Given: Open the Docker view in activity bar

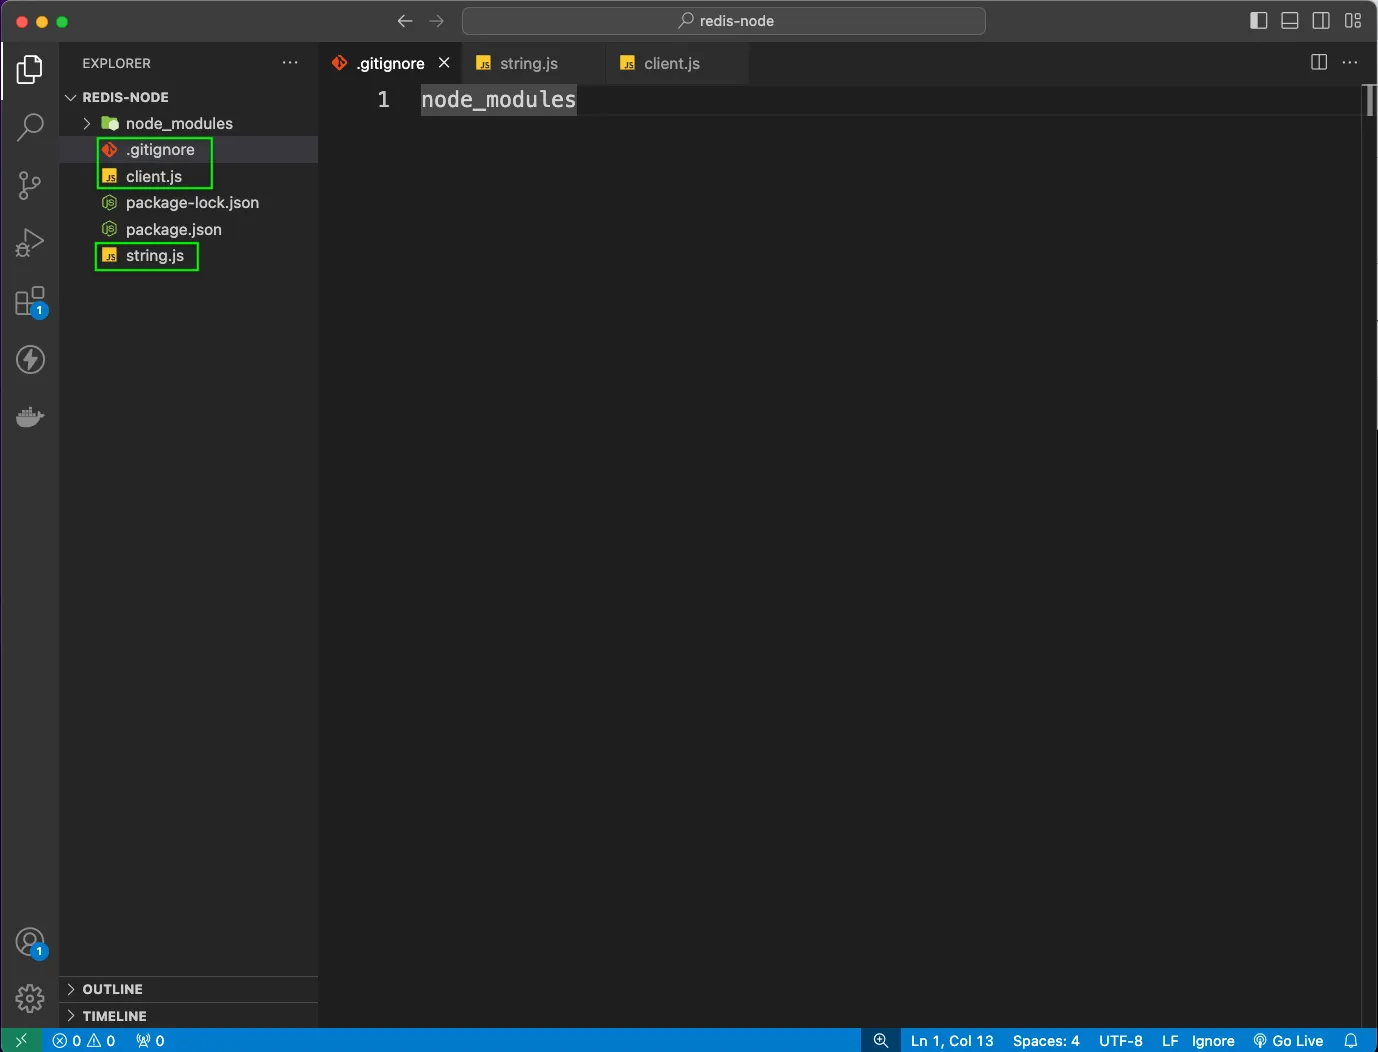Looking at the screenshot, I should (30, 416).
